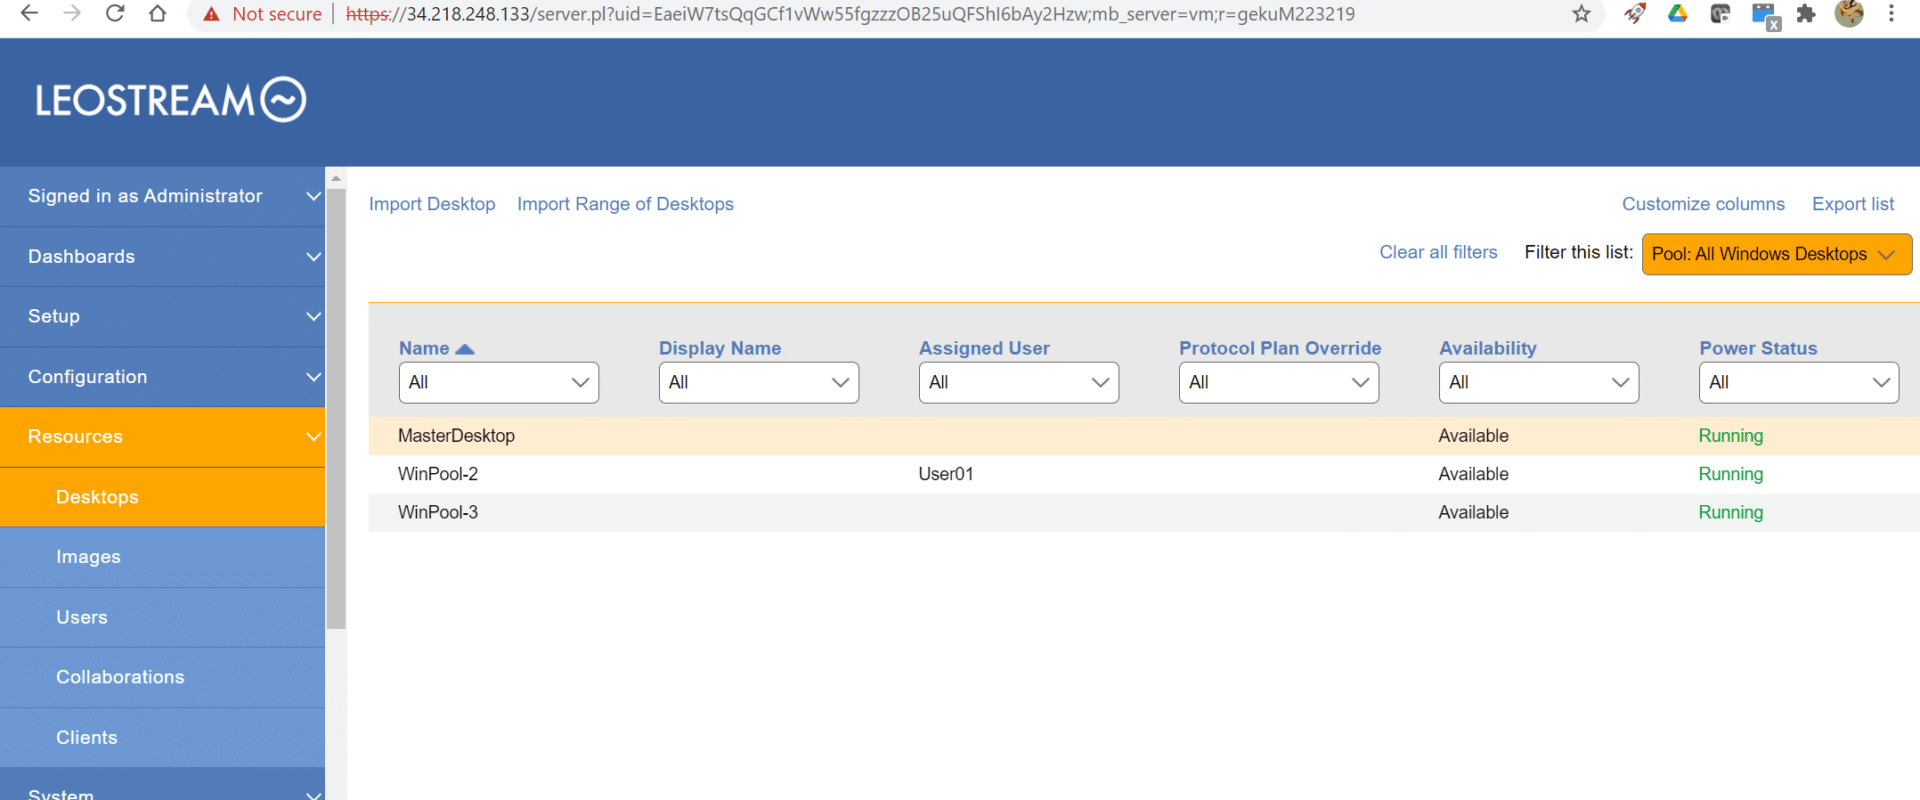The height and width of the screenshot is (800, 1920).
Task: Click Running status in WinPool-2 row
Action: click(x=1730, y=474)
